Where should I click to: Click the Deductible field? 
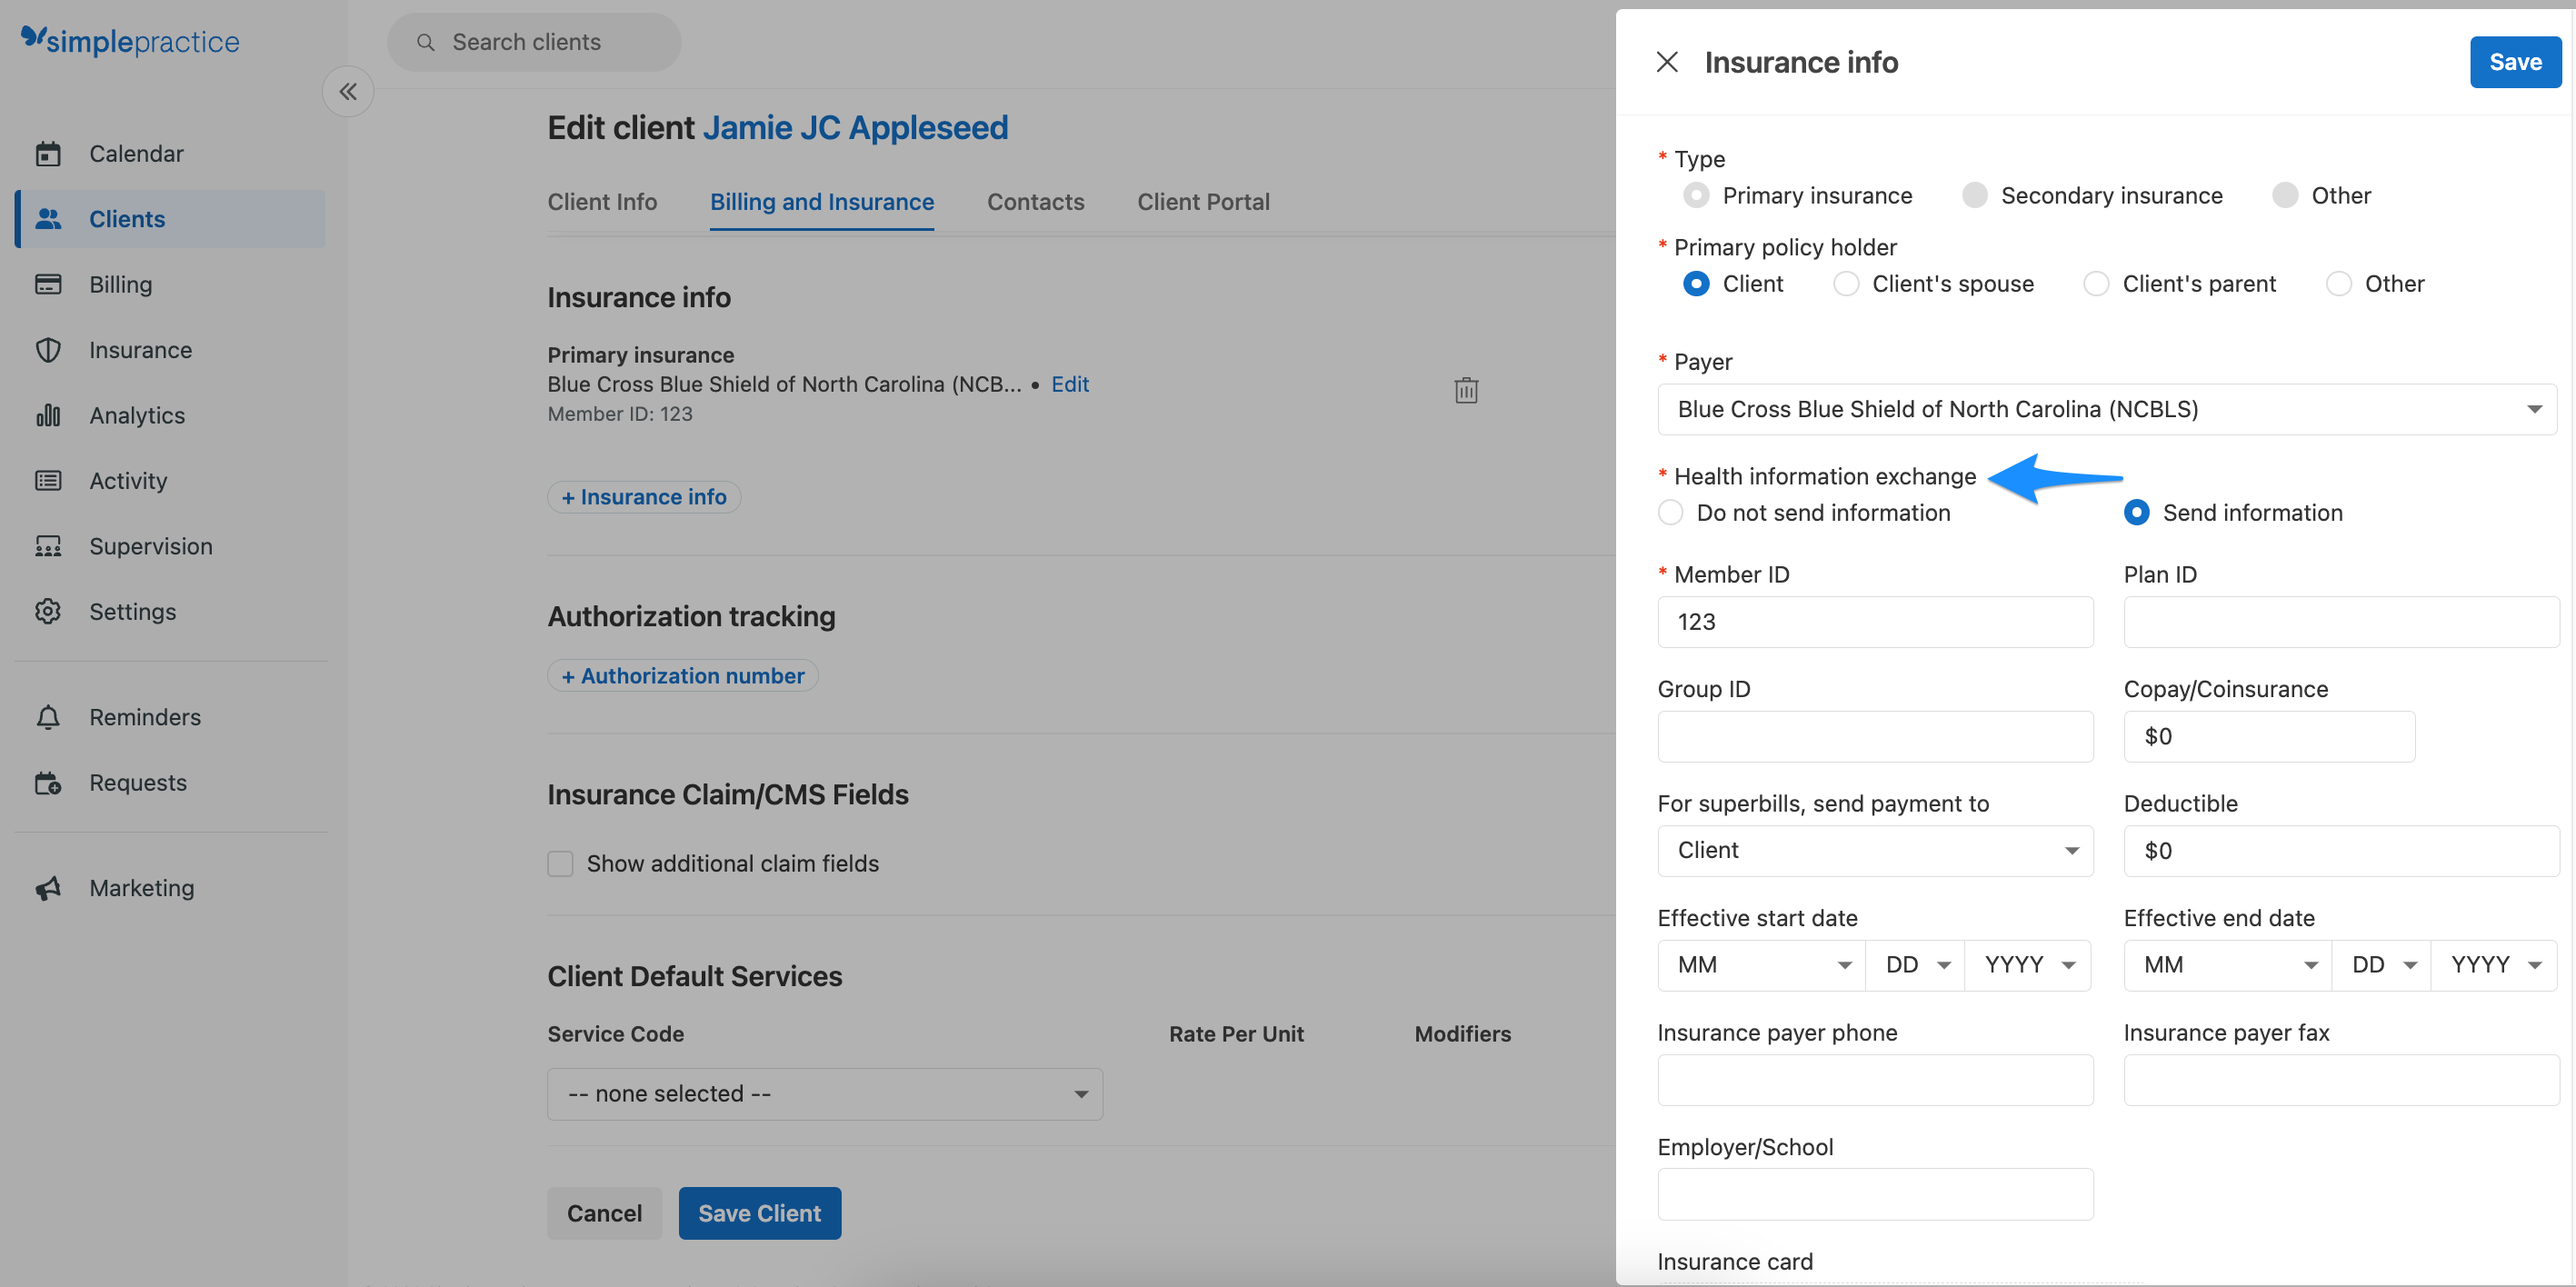click(2341, 851)
